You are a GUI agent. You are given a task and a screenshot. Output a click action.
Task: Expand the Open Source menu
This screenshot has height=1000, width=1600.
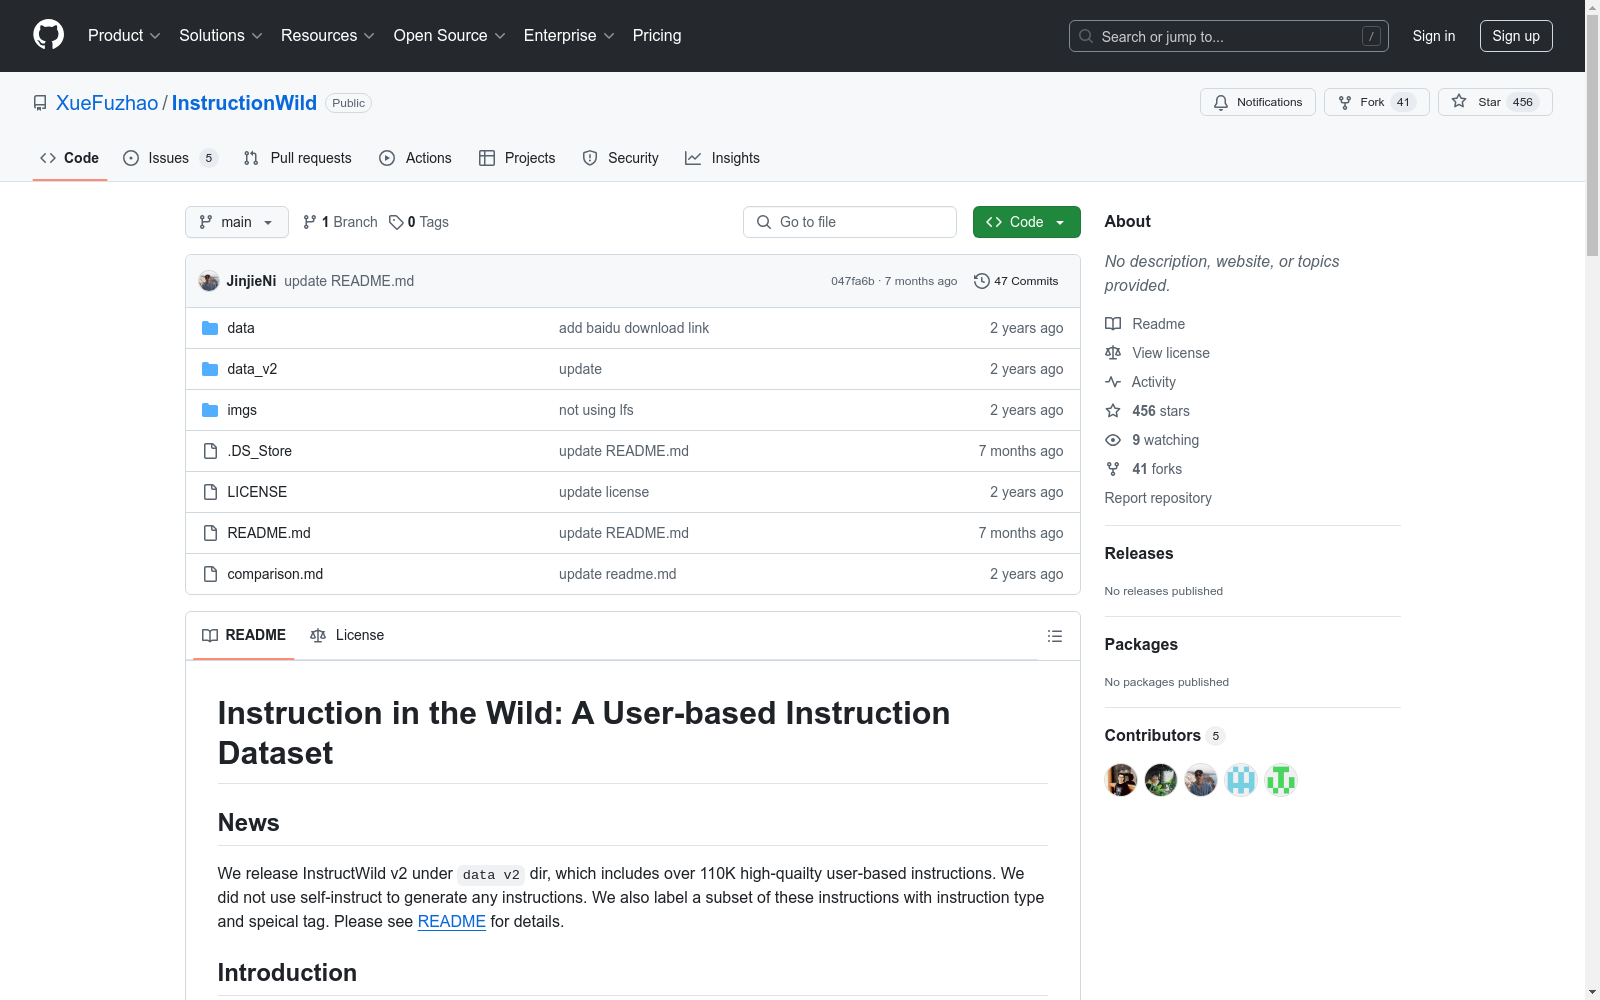point(450,35)
